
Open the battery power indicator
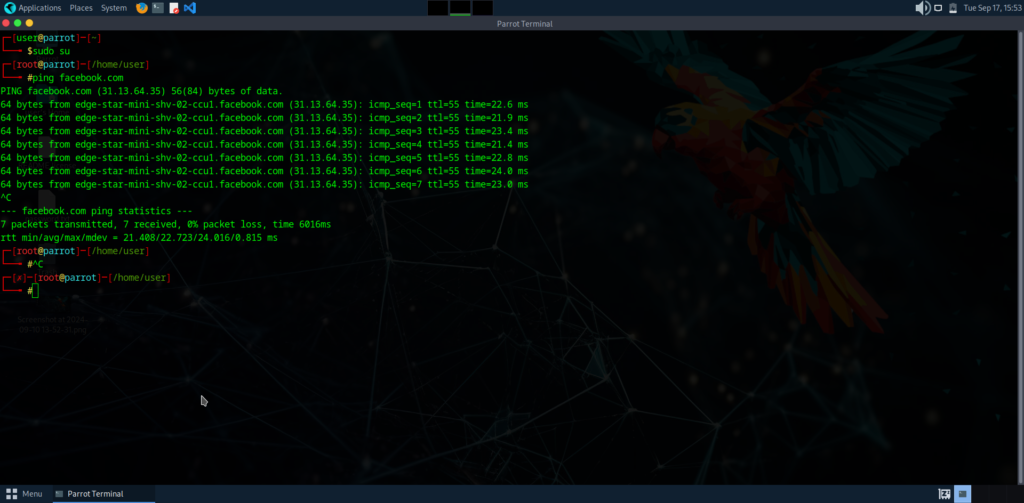[x=953, y=8]
